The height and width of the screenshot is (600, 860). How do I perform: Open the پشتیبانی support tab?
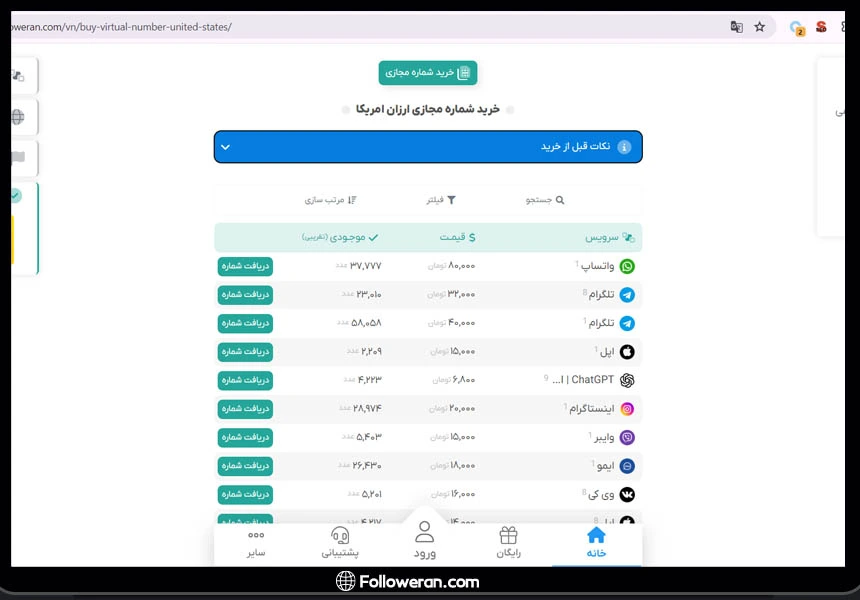click(340, 542)
